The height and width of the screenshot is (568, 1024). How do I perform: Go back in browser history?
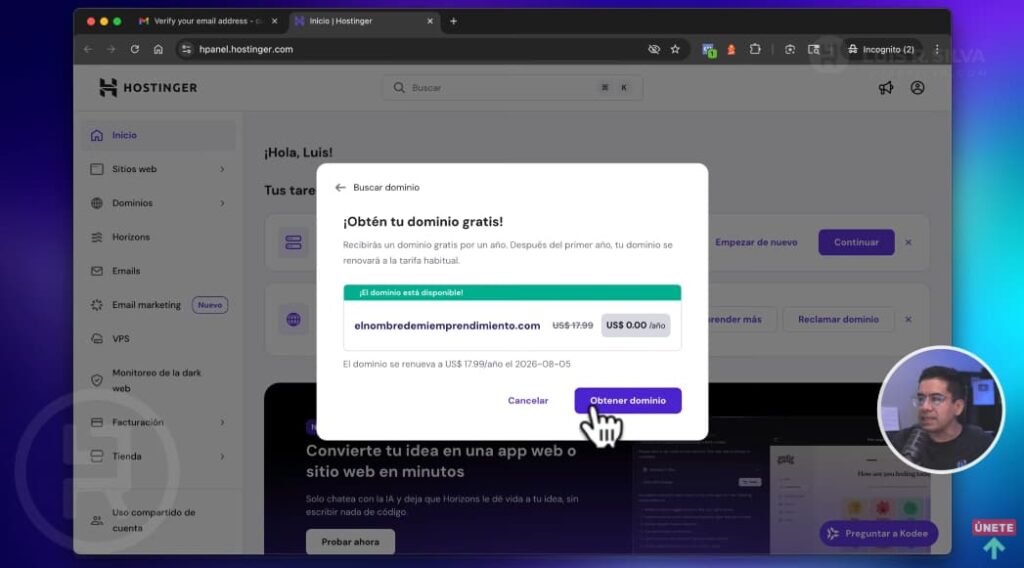88,49
